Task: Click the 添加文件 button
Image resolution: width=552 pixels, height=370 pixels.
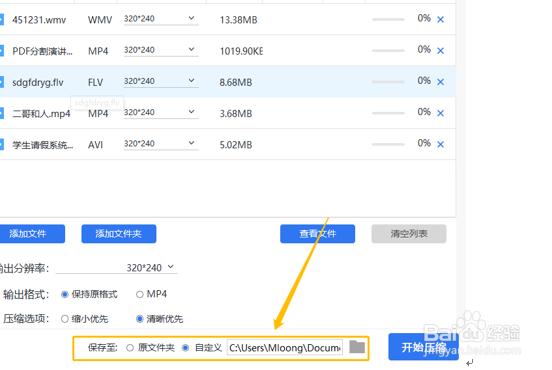Action: [32, 234]
